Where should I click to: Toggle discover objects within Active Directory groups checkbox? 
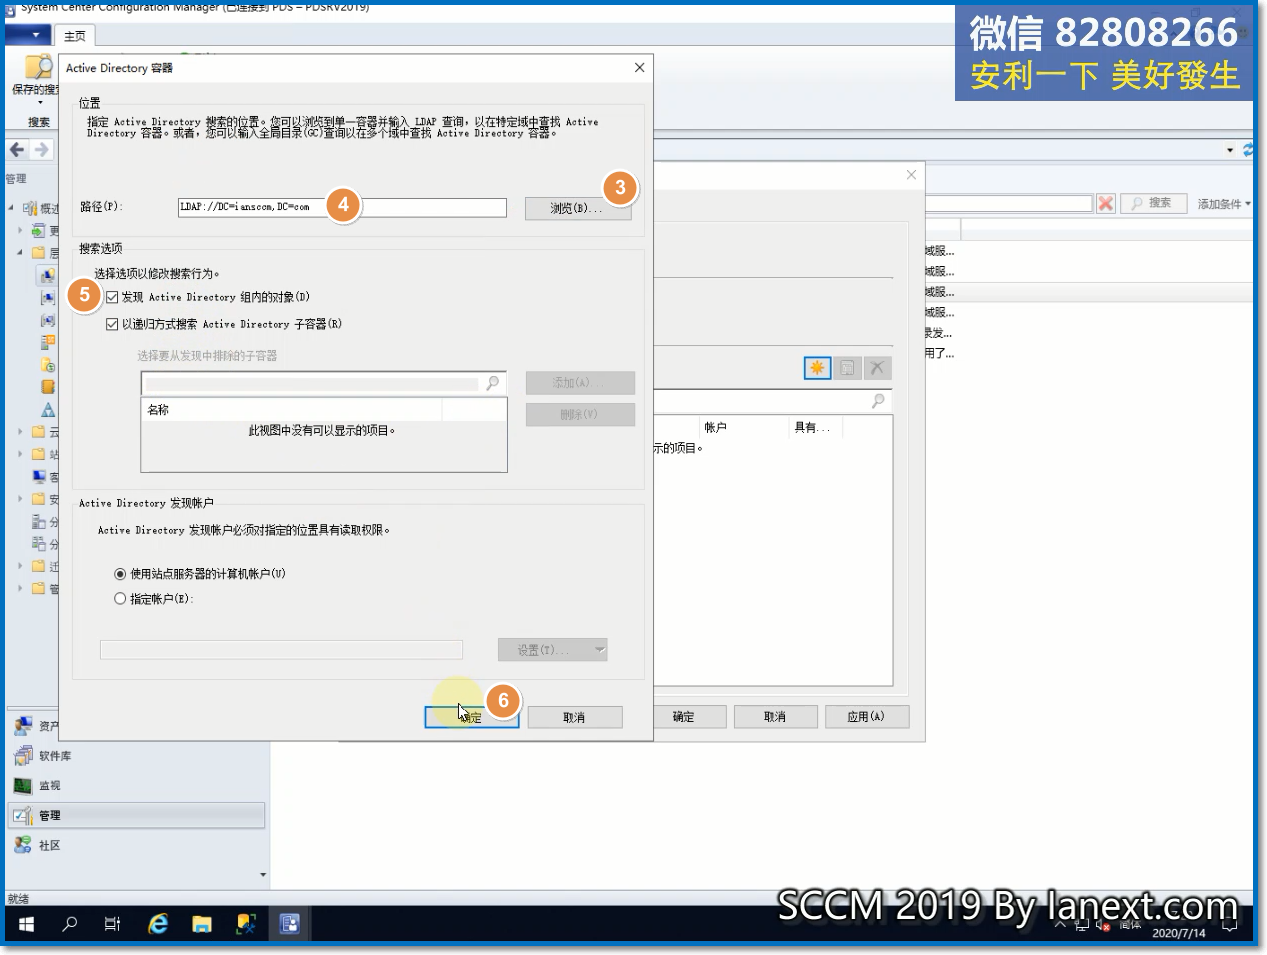112,297
